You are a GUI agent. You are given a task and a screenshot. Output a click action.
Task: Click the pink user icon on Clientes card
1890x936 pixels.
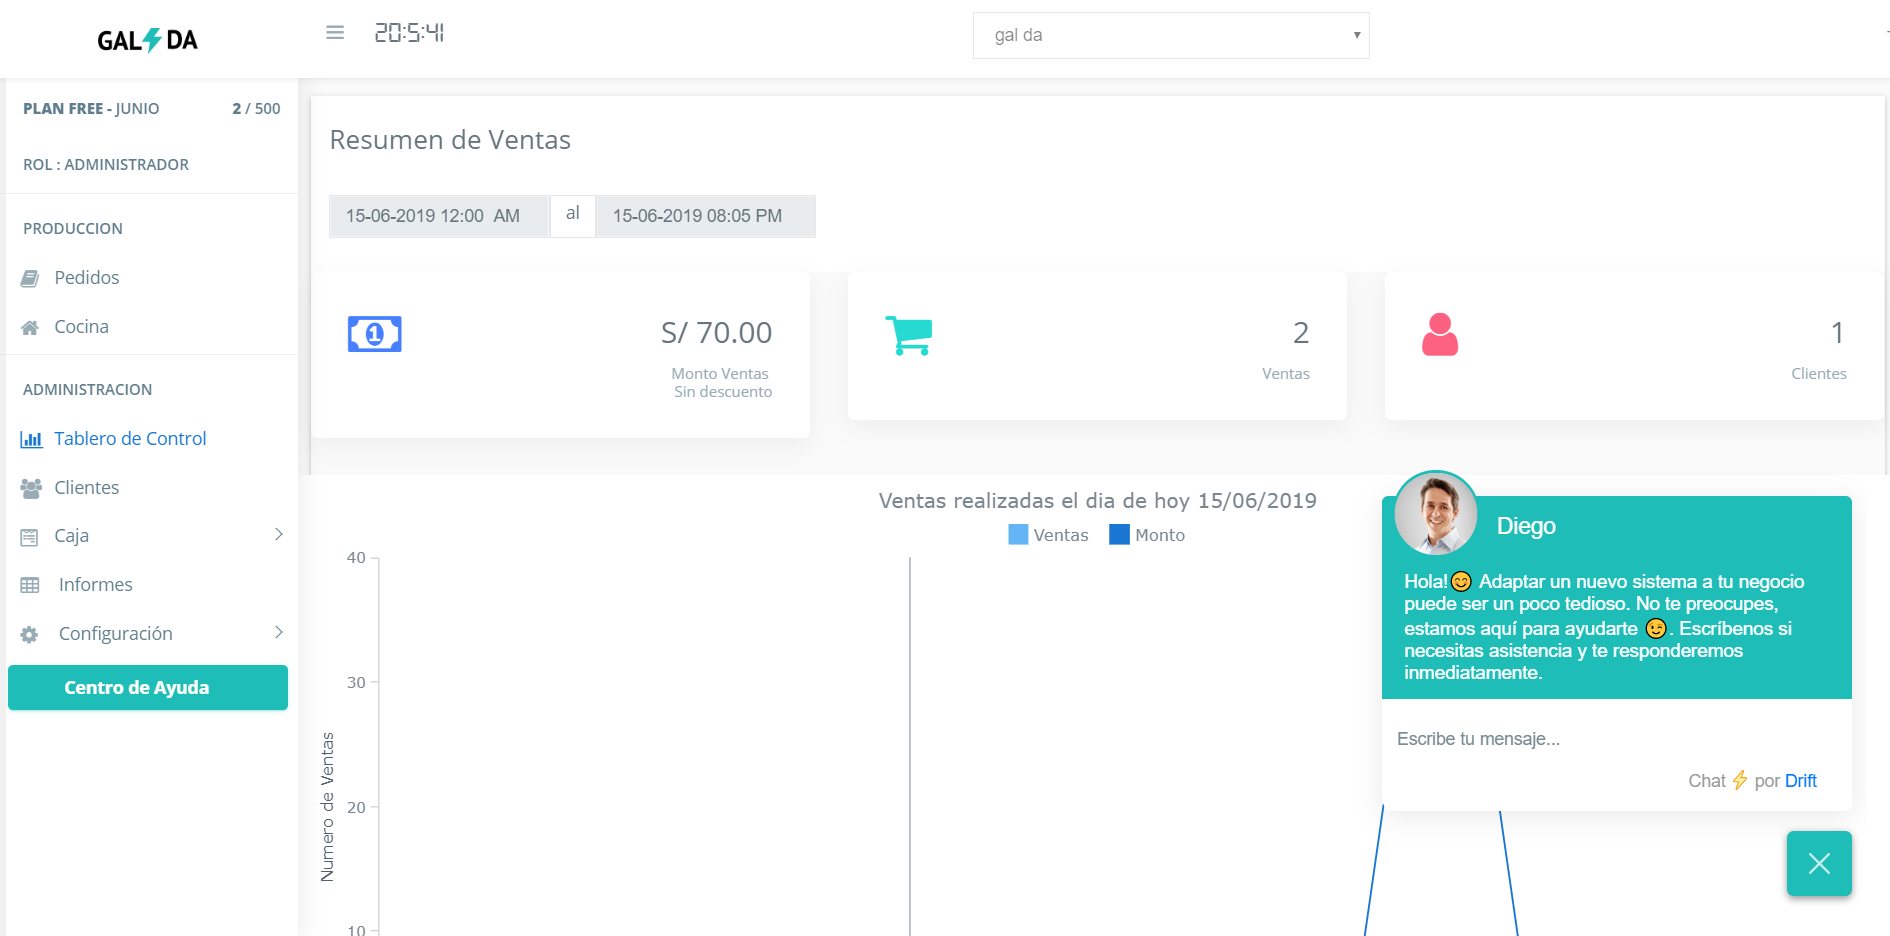[x=1440, y=334]
